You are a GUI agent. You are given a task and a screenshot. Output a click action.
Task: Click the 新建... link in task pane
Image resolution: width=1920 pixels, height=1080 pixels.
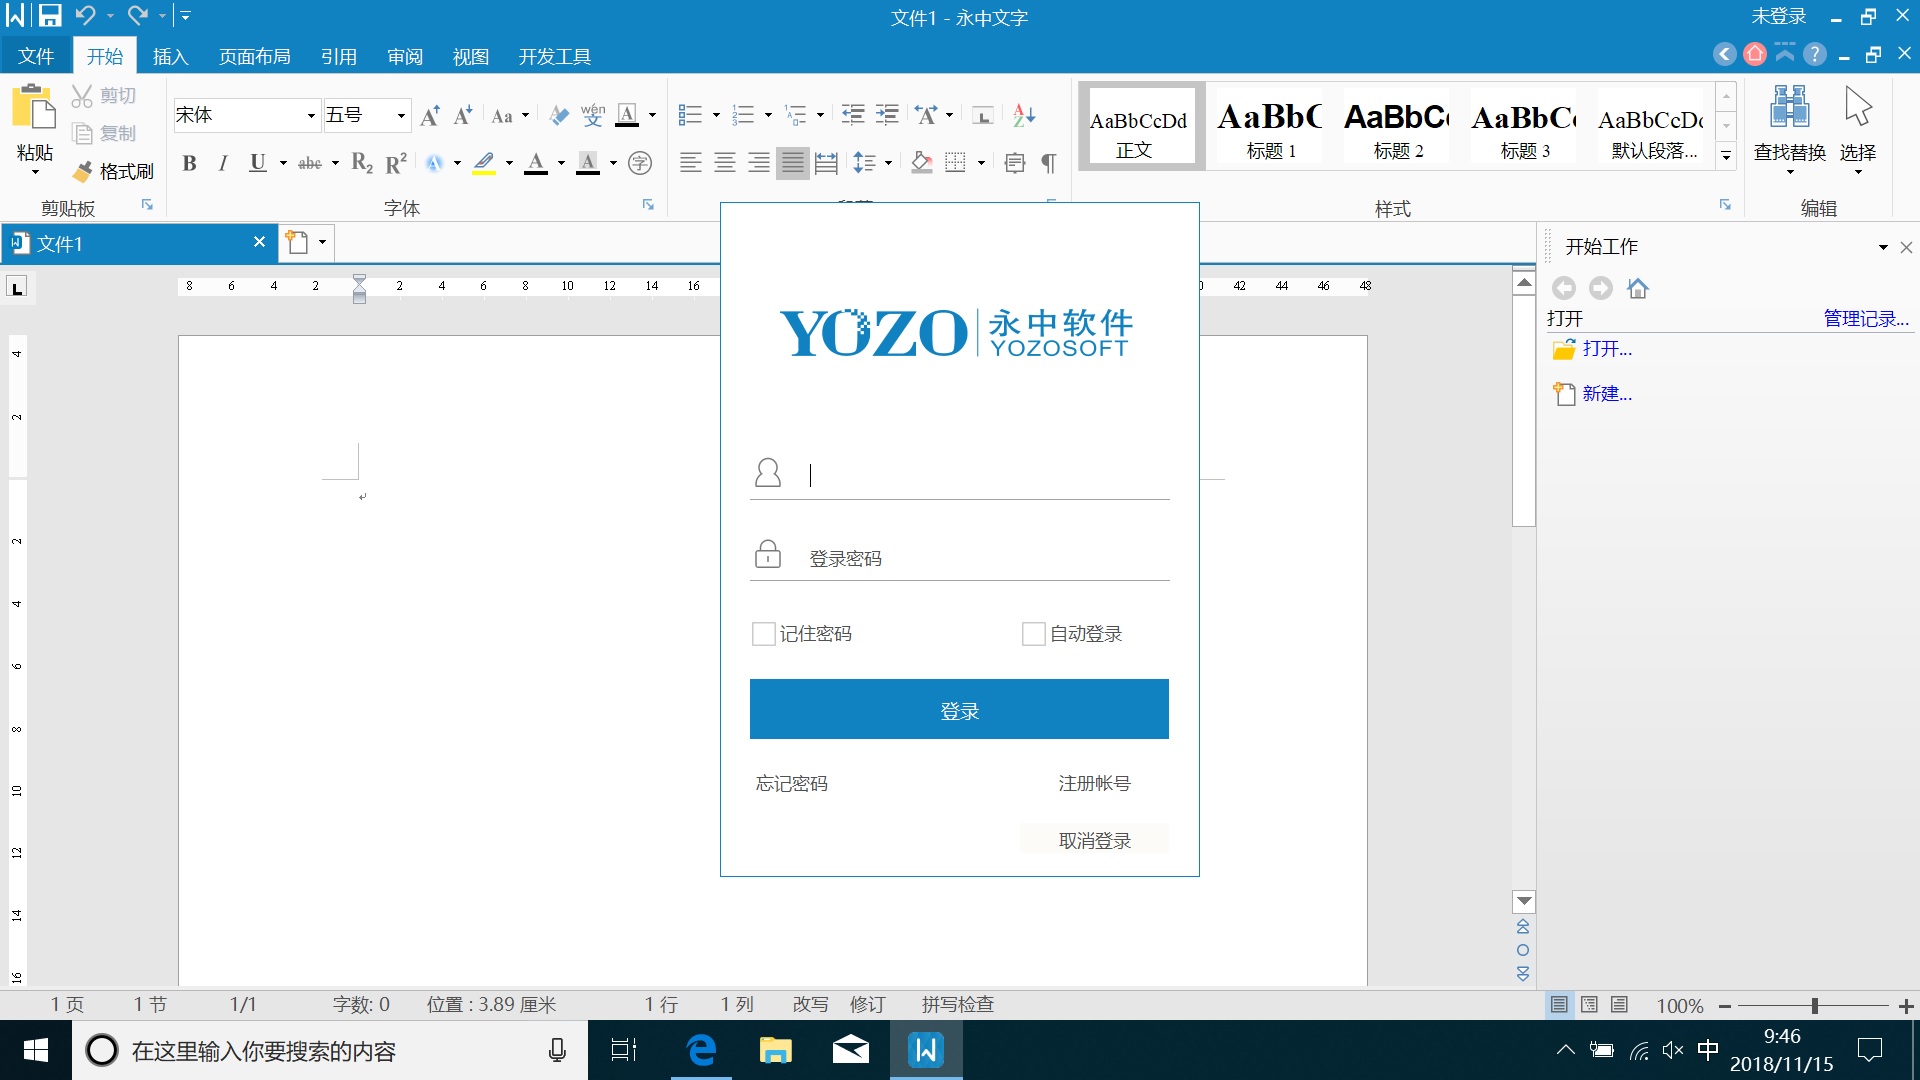tap(1607, 394)
